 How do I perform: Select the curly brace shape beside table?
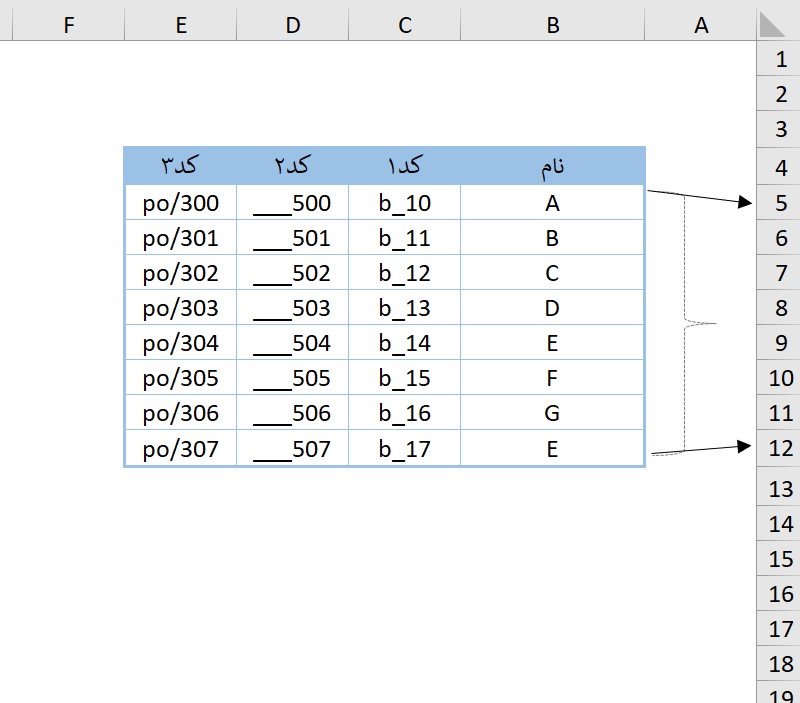(686, 323)
